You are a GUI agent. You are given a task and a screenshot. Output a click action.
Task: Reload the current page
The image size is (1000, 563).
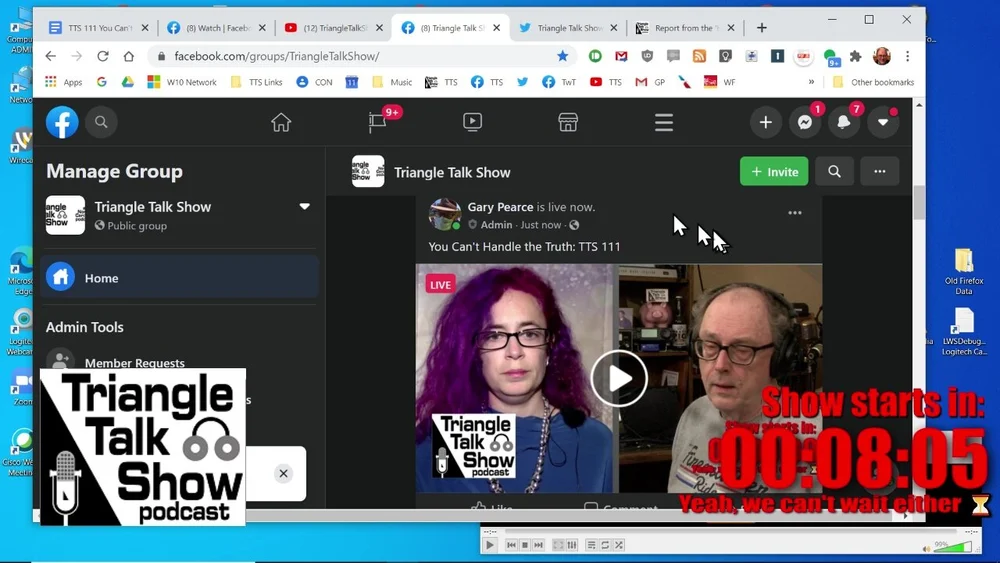[102, 56]
